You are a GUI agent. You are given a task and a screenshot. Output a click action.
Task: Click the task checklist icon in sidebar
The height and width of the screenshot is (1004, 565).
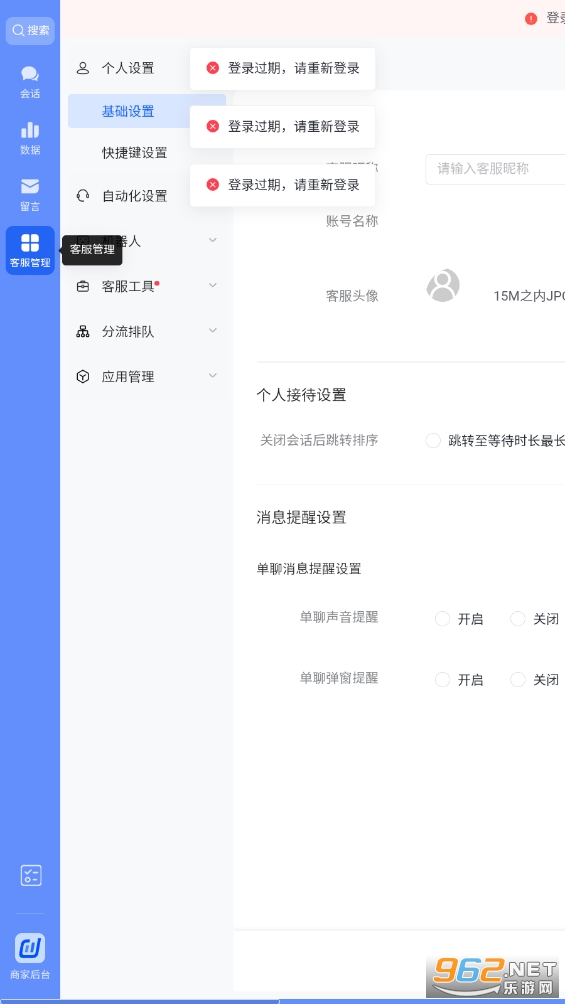[31, 875]
